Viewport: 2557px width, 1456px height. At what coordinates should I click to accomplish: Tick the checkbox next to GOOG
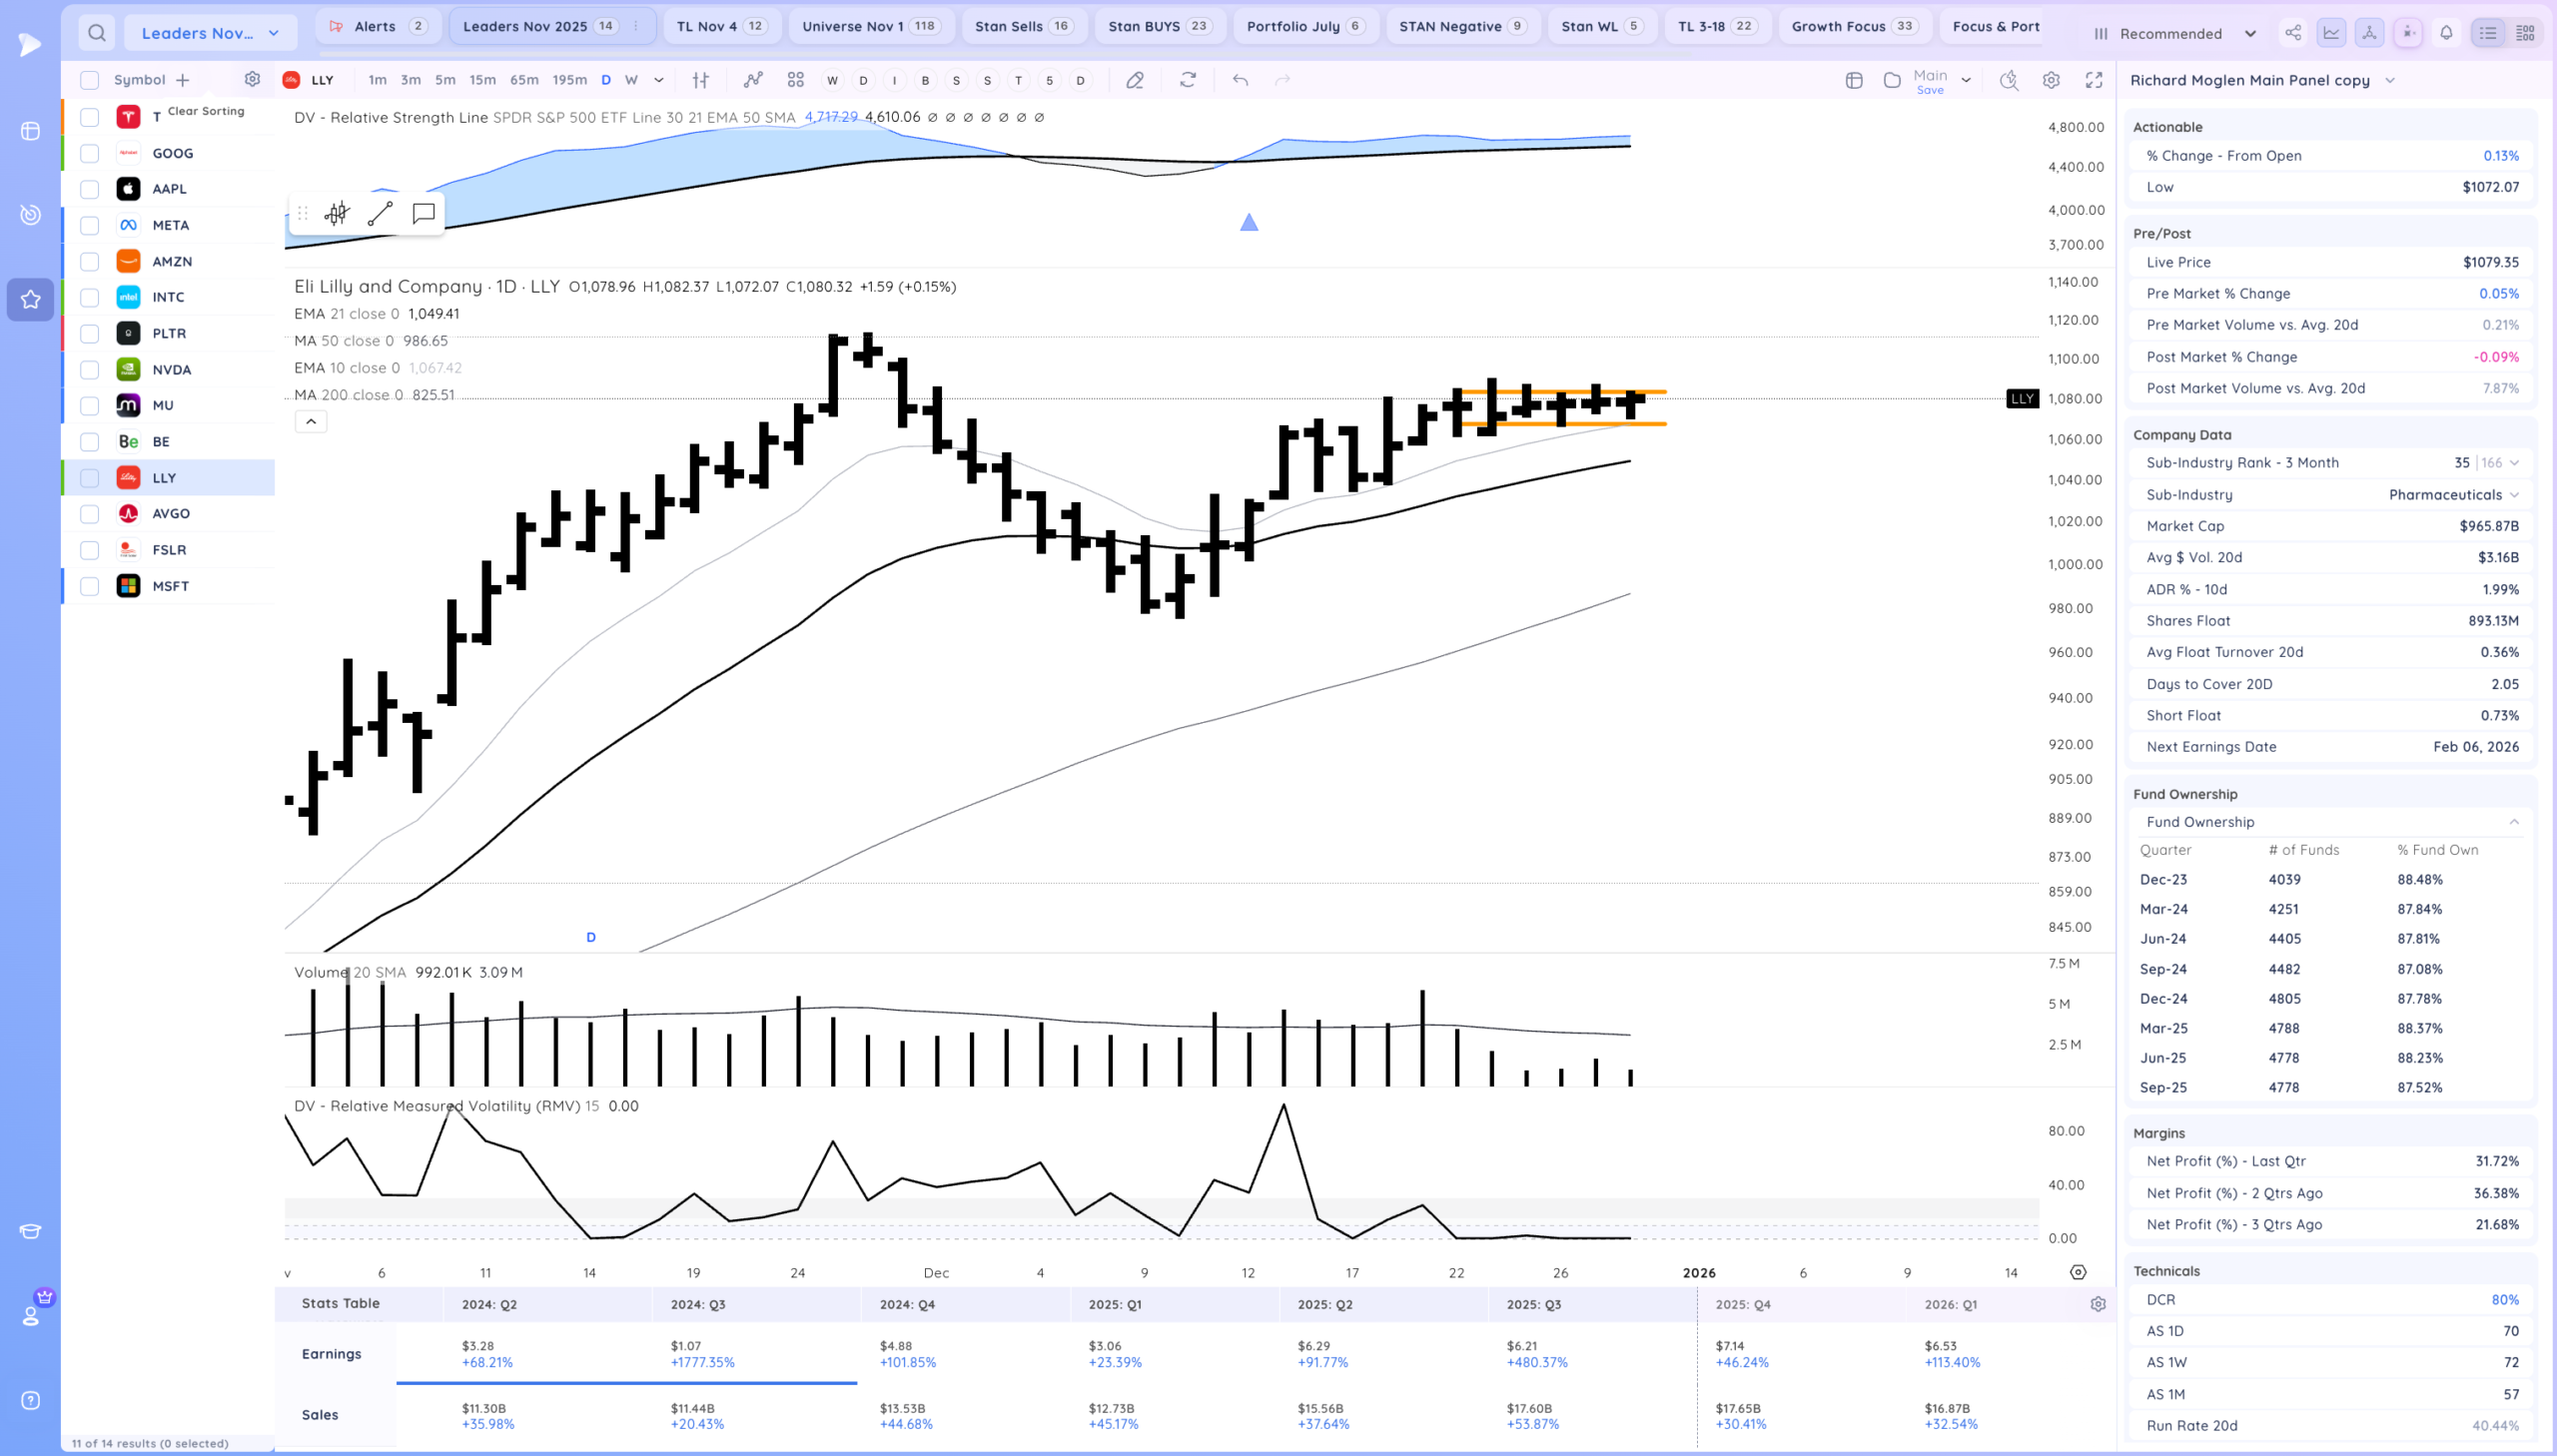click(x=90, y=153)
